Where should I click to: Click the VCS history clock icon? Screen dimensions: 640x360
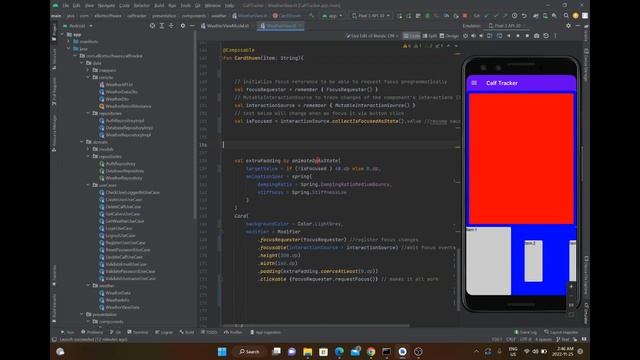tap(515, 16)
